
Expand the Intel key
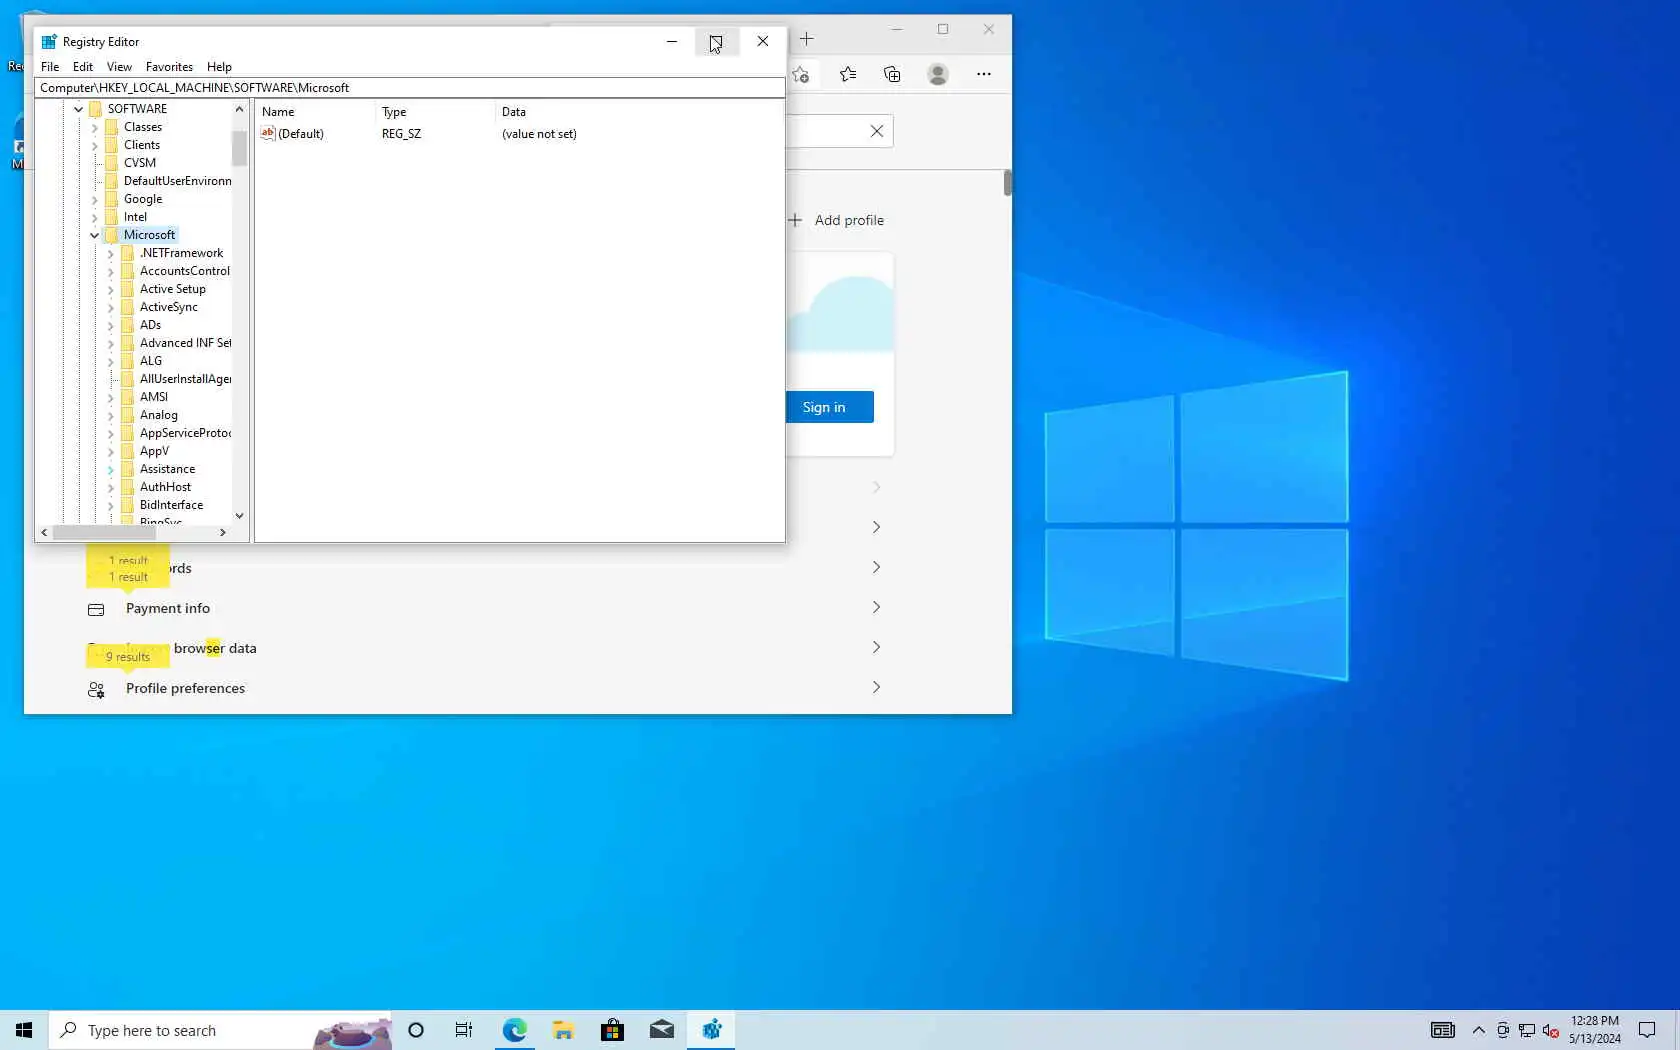pyautogui.click(x=95, y=218)
